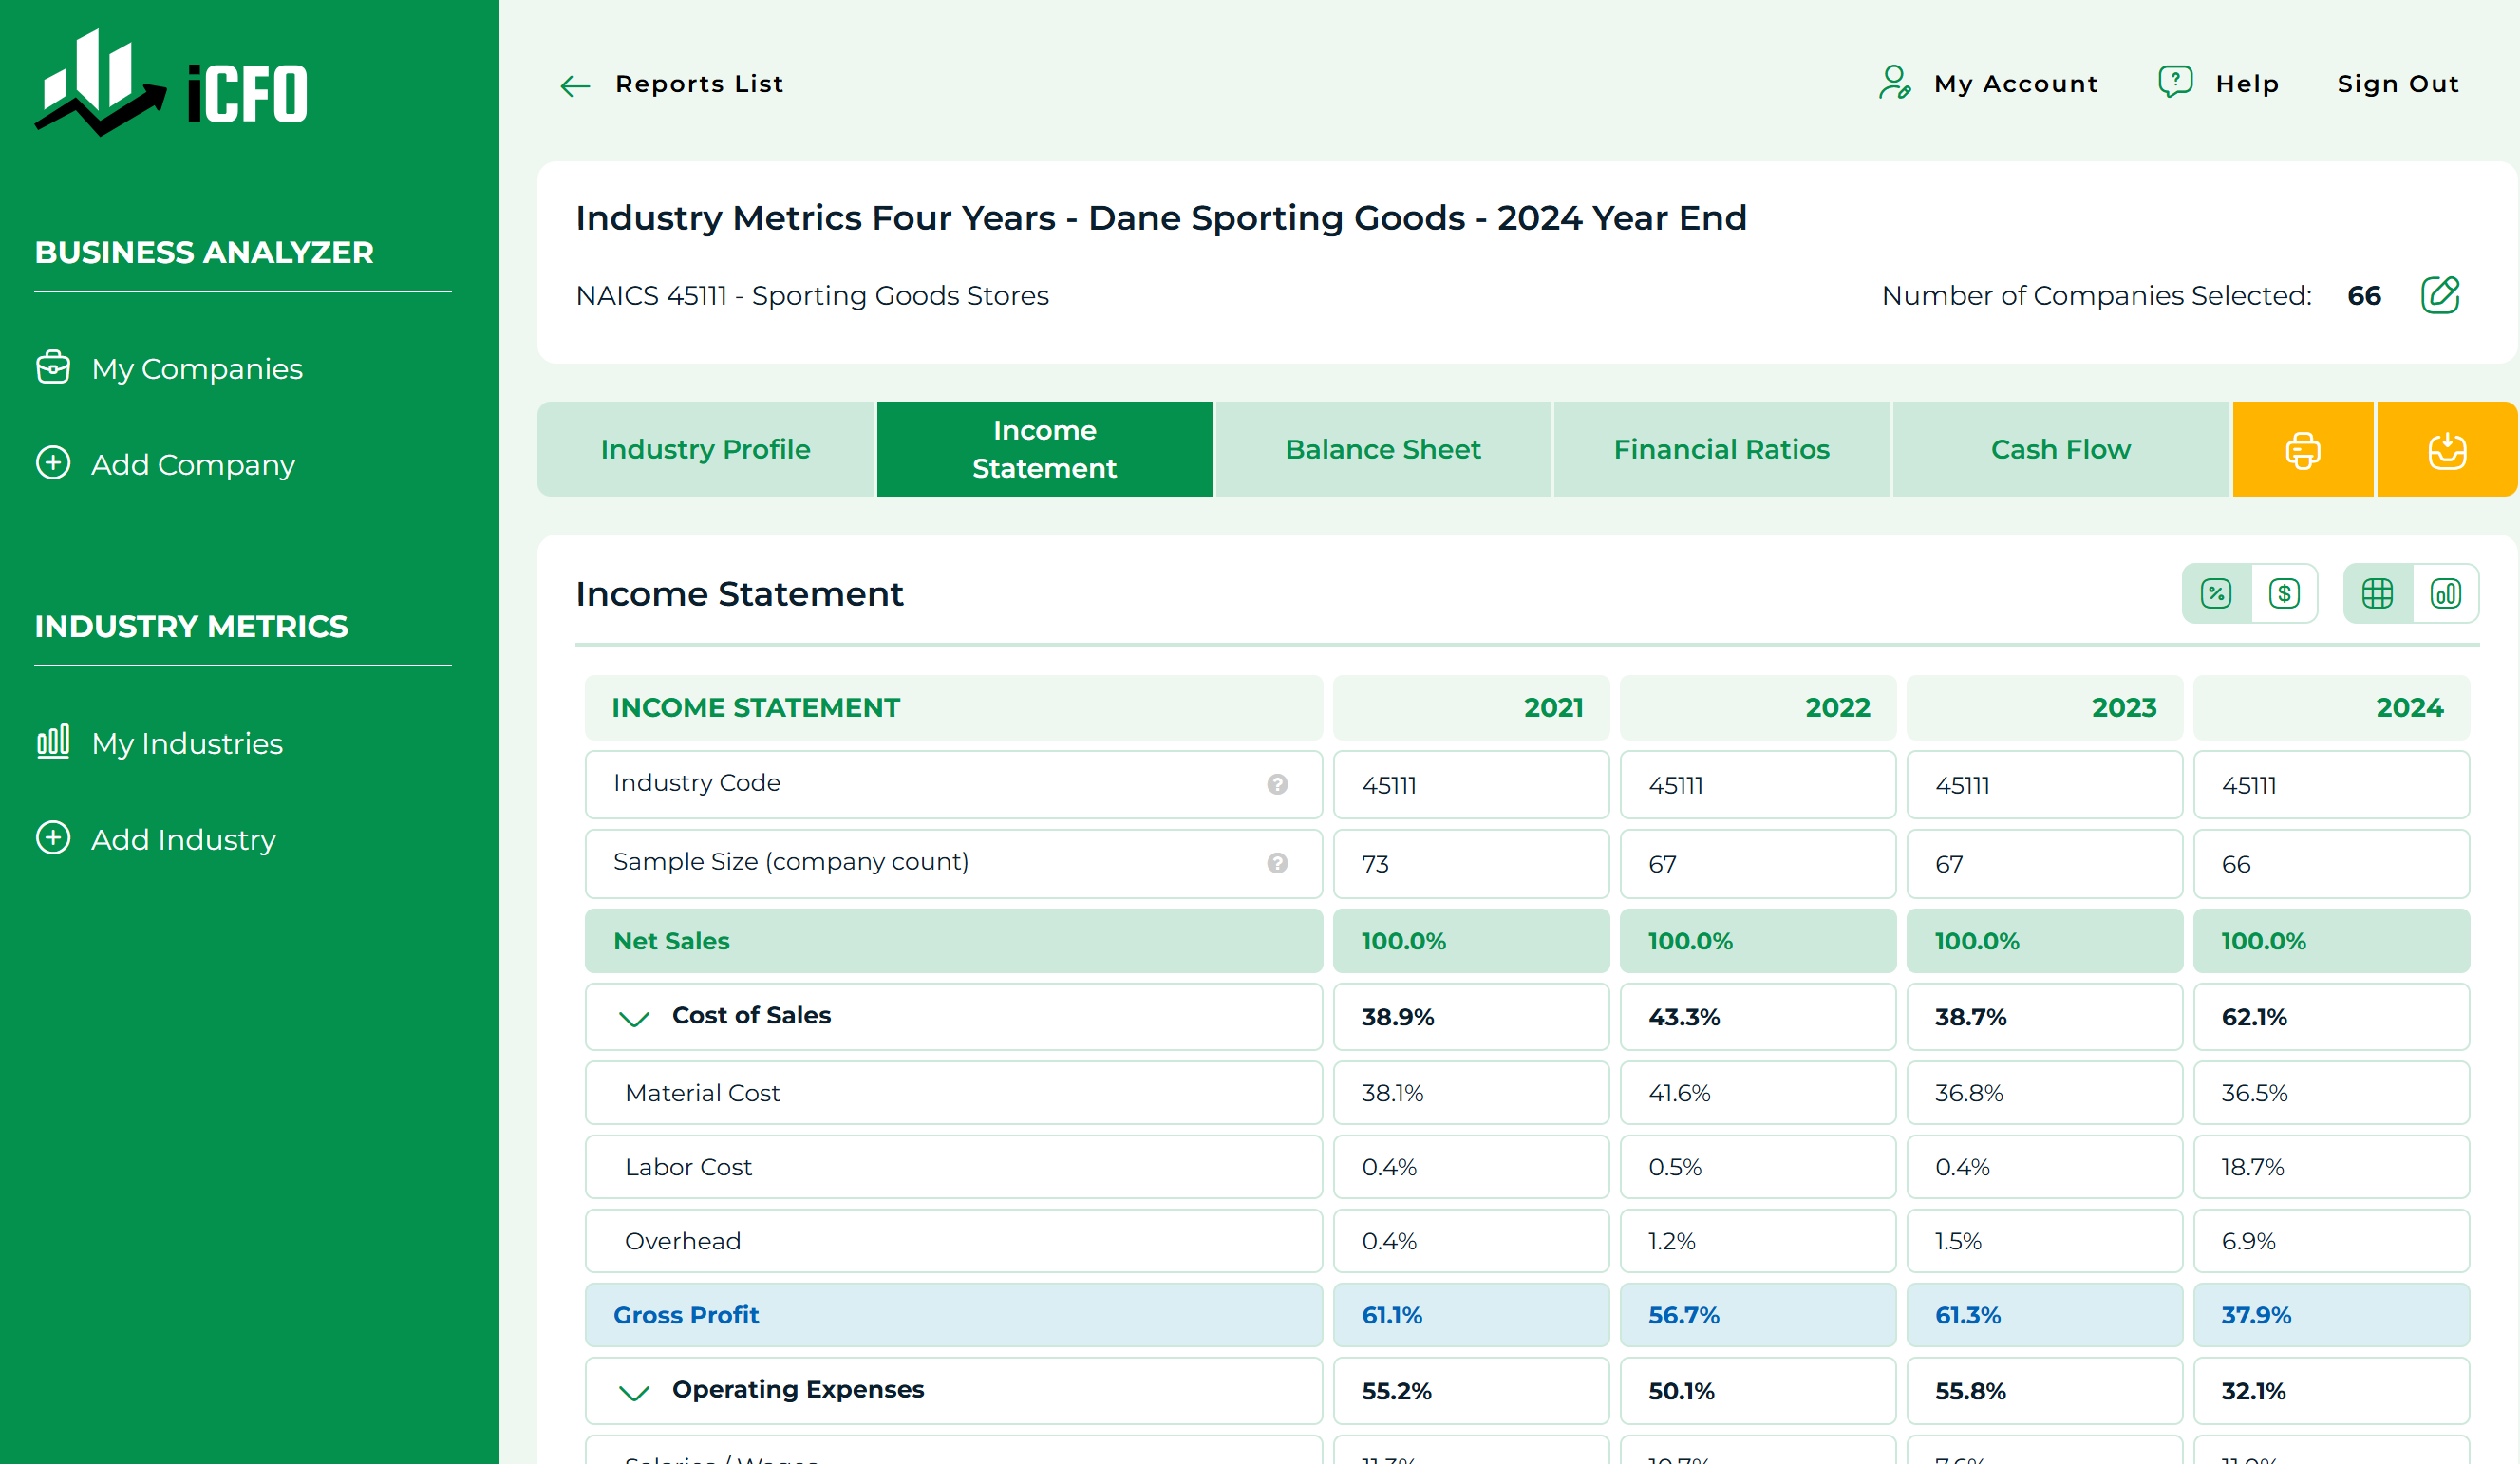2520x1464 pixels.
Task: Click the orange download report icon
Action: click(x=2446, y=450)
